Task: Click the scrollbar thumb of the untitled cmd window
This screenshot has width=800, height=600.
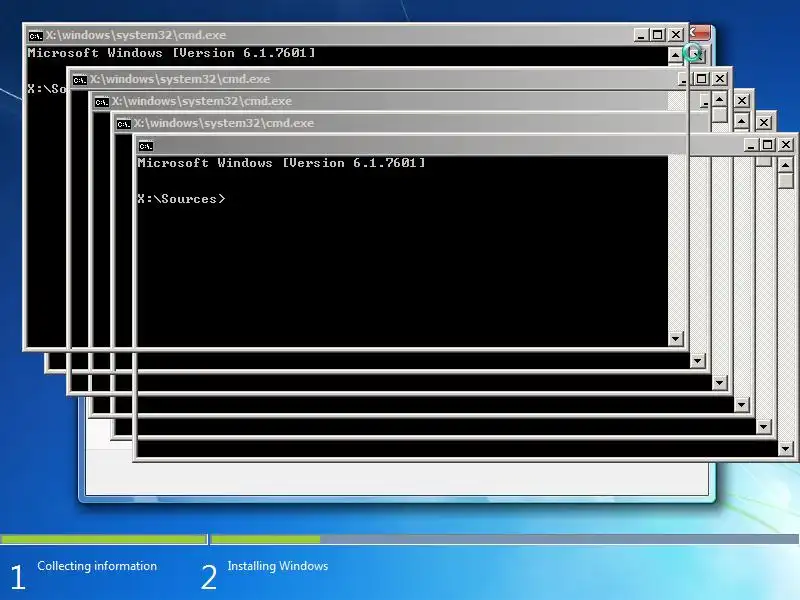Action: [786, 181]
